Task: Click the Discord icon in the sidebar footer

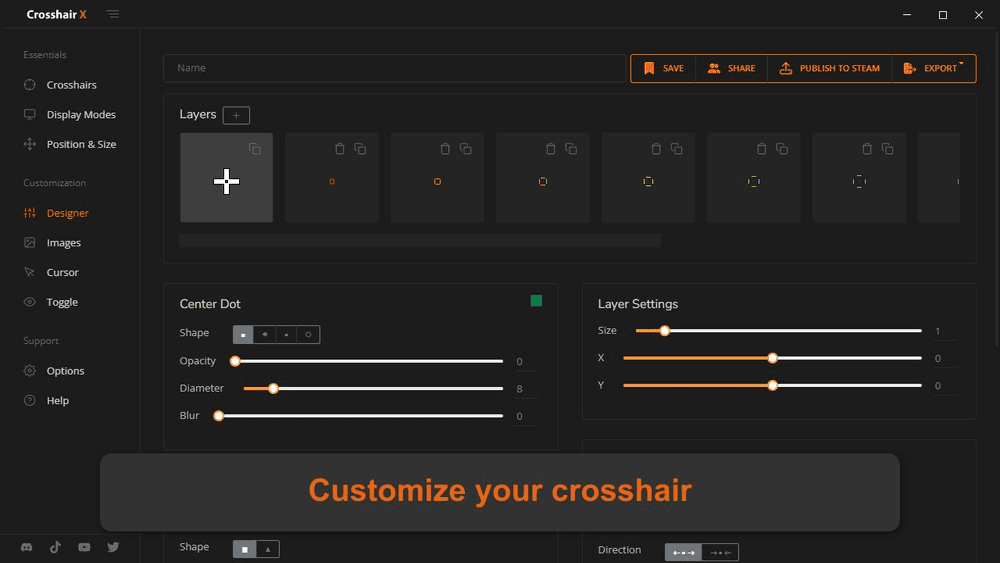Action: pyautogui.click(x=27, y=547)
